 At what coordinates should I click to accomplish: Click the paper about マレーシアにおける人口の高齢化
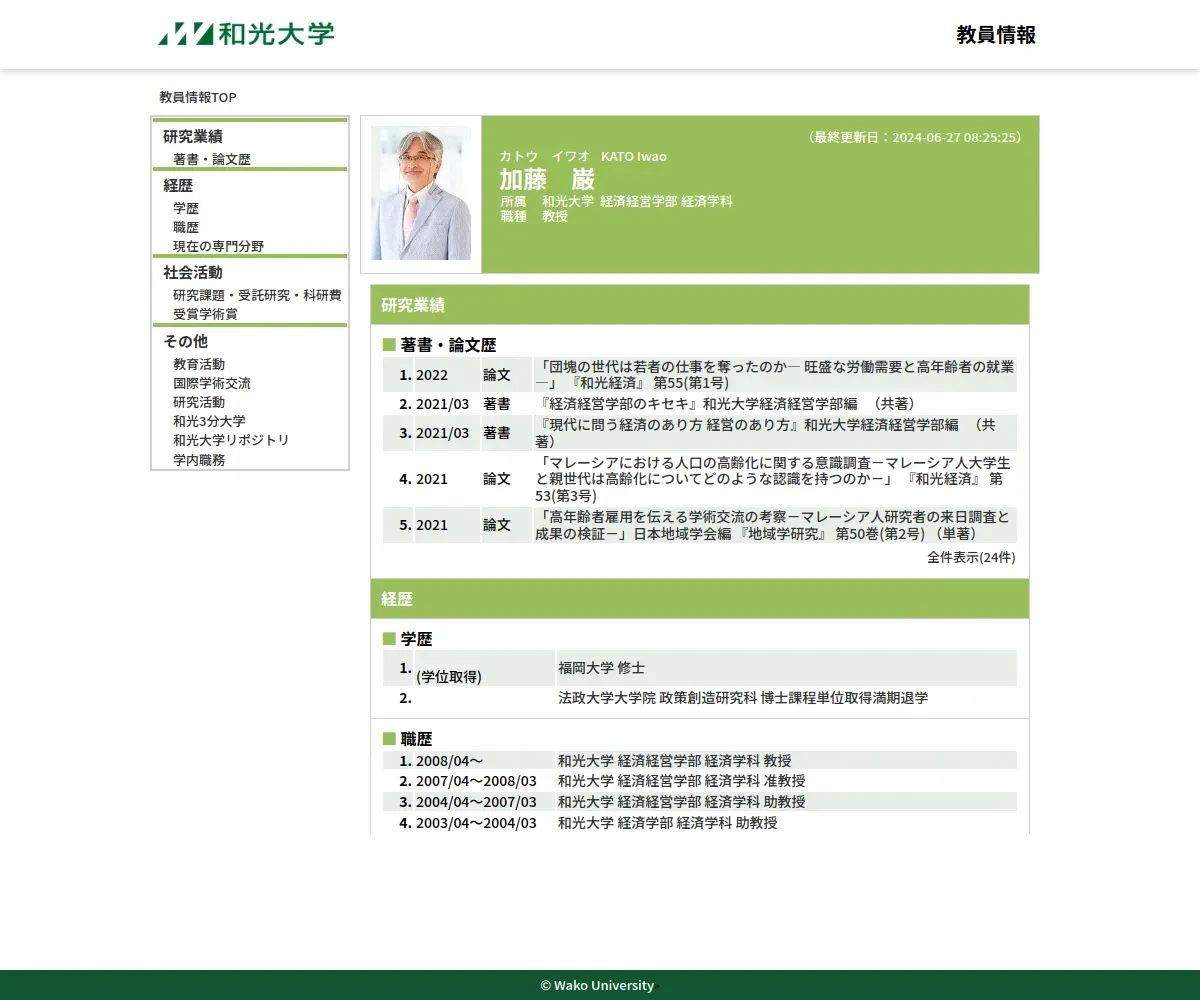pyautogui.click(x=773, y=479)
